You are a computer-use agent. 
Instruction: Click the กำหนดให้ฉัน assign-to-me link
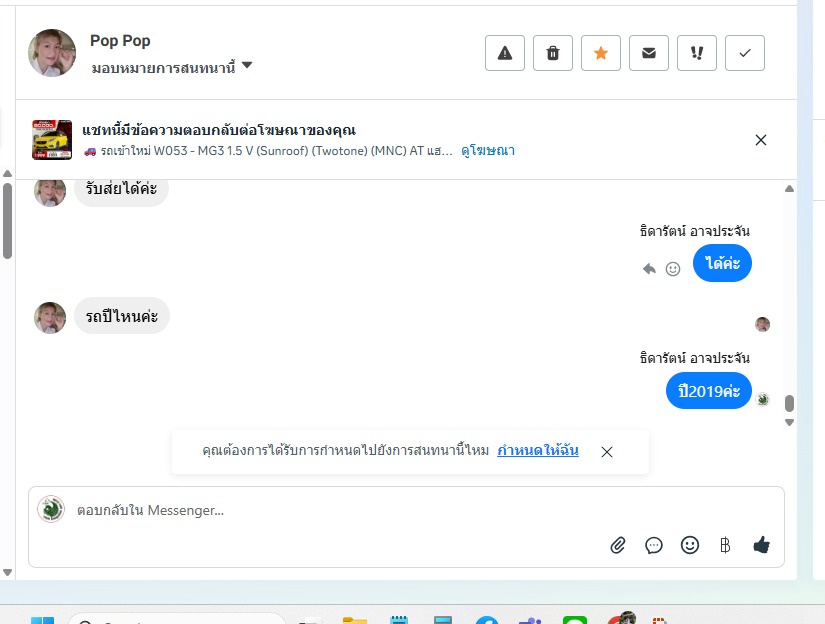(538, 450)
